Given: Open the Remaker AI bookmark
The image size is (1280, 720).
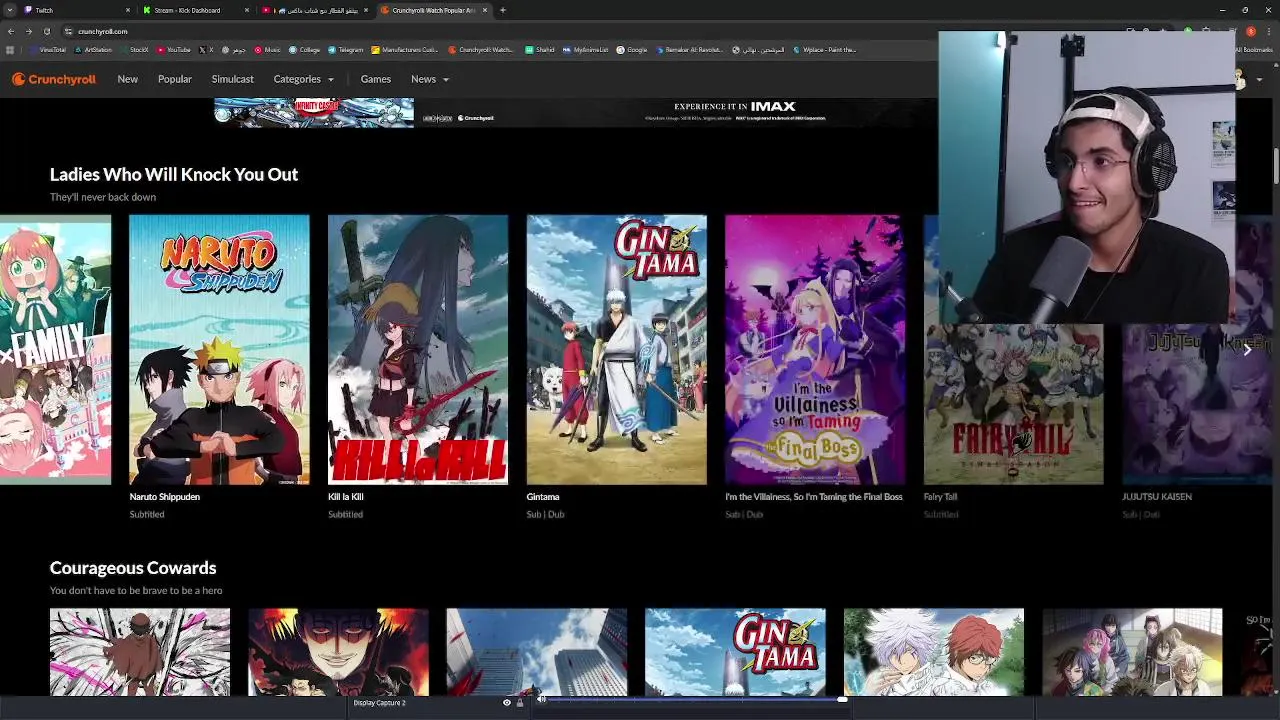Looking at the screenshot, I should pyautogui.click(x=691, y=49).
